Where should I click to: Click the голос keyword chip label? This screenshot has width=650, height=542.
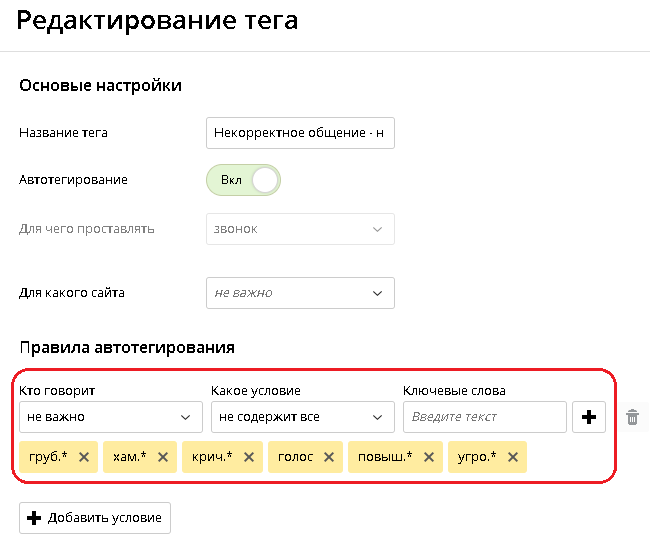pos(296,457)
